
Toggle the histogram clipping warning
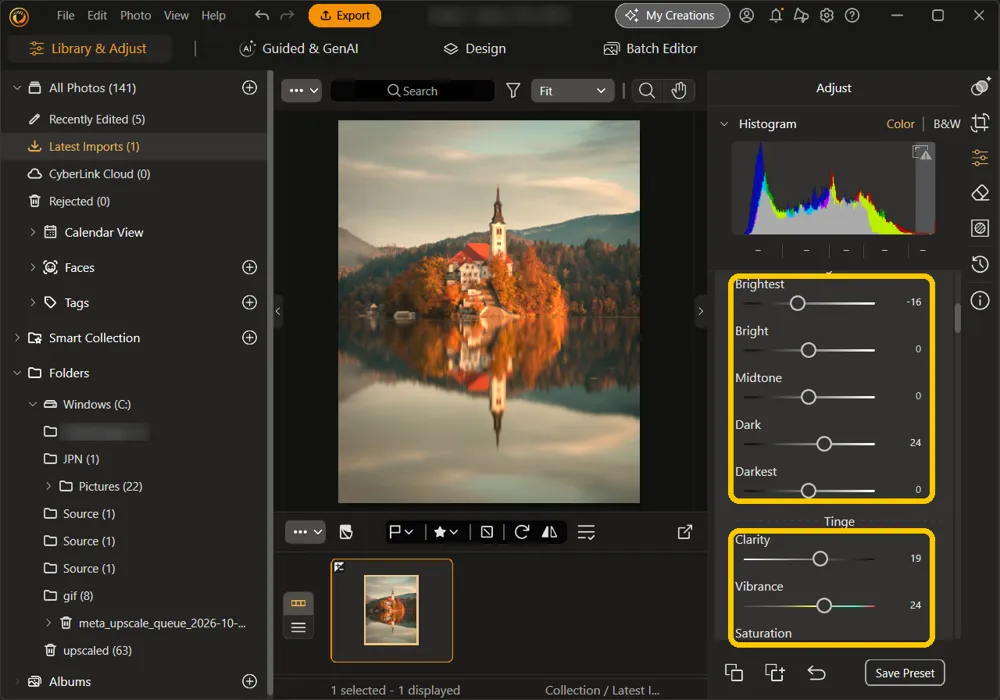click(x=922, y=152)
